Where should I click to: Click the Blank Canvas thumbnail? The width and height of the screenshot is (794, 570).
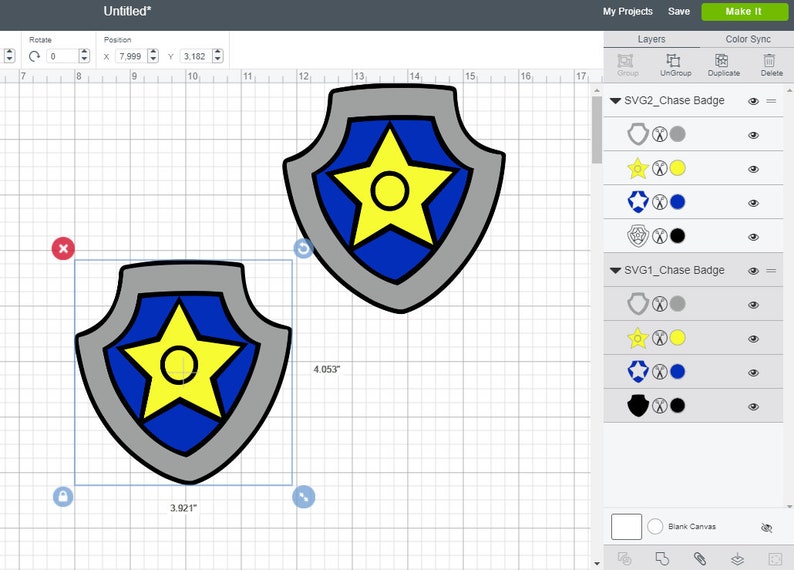(626, 527)
